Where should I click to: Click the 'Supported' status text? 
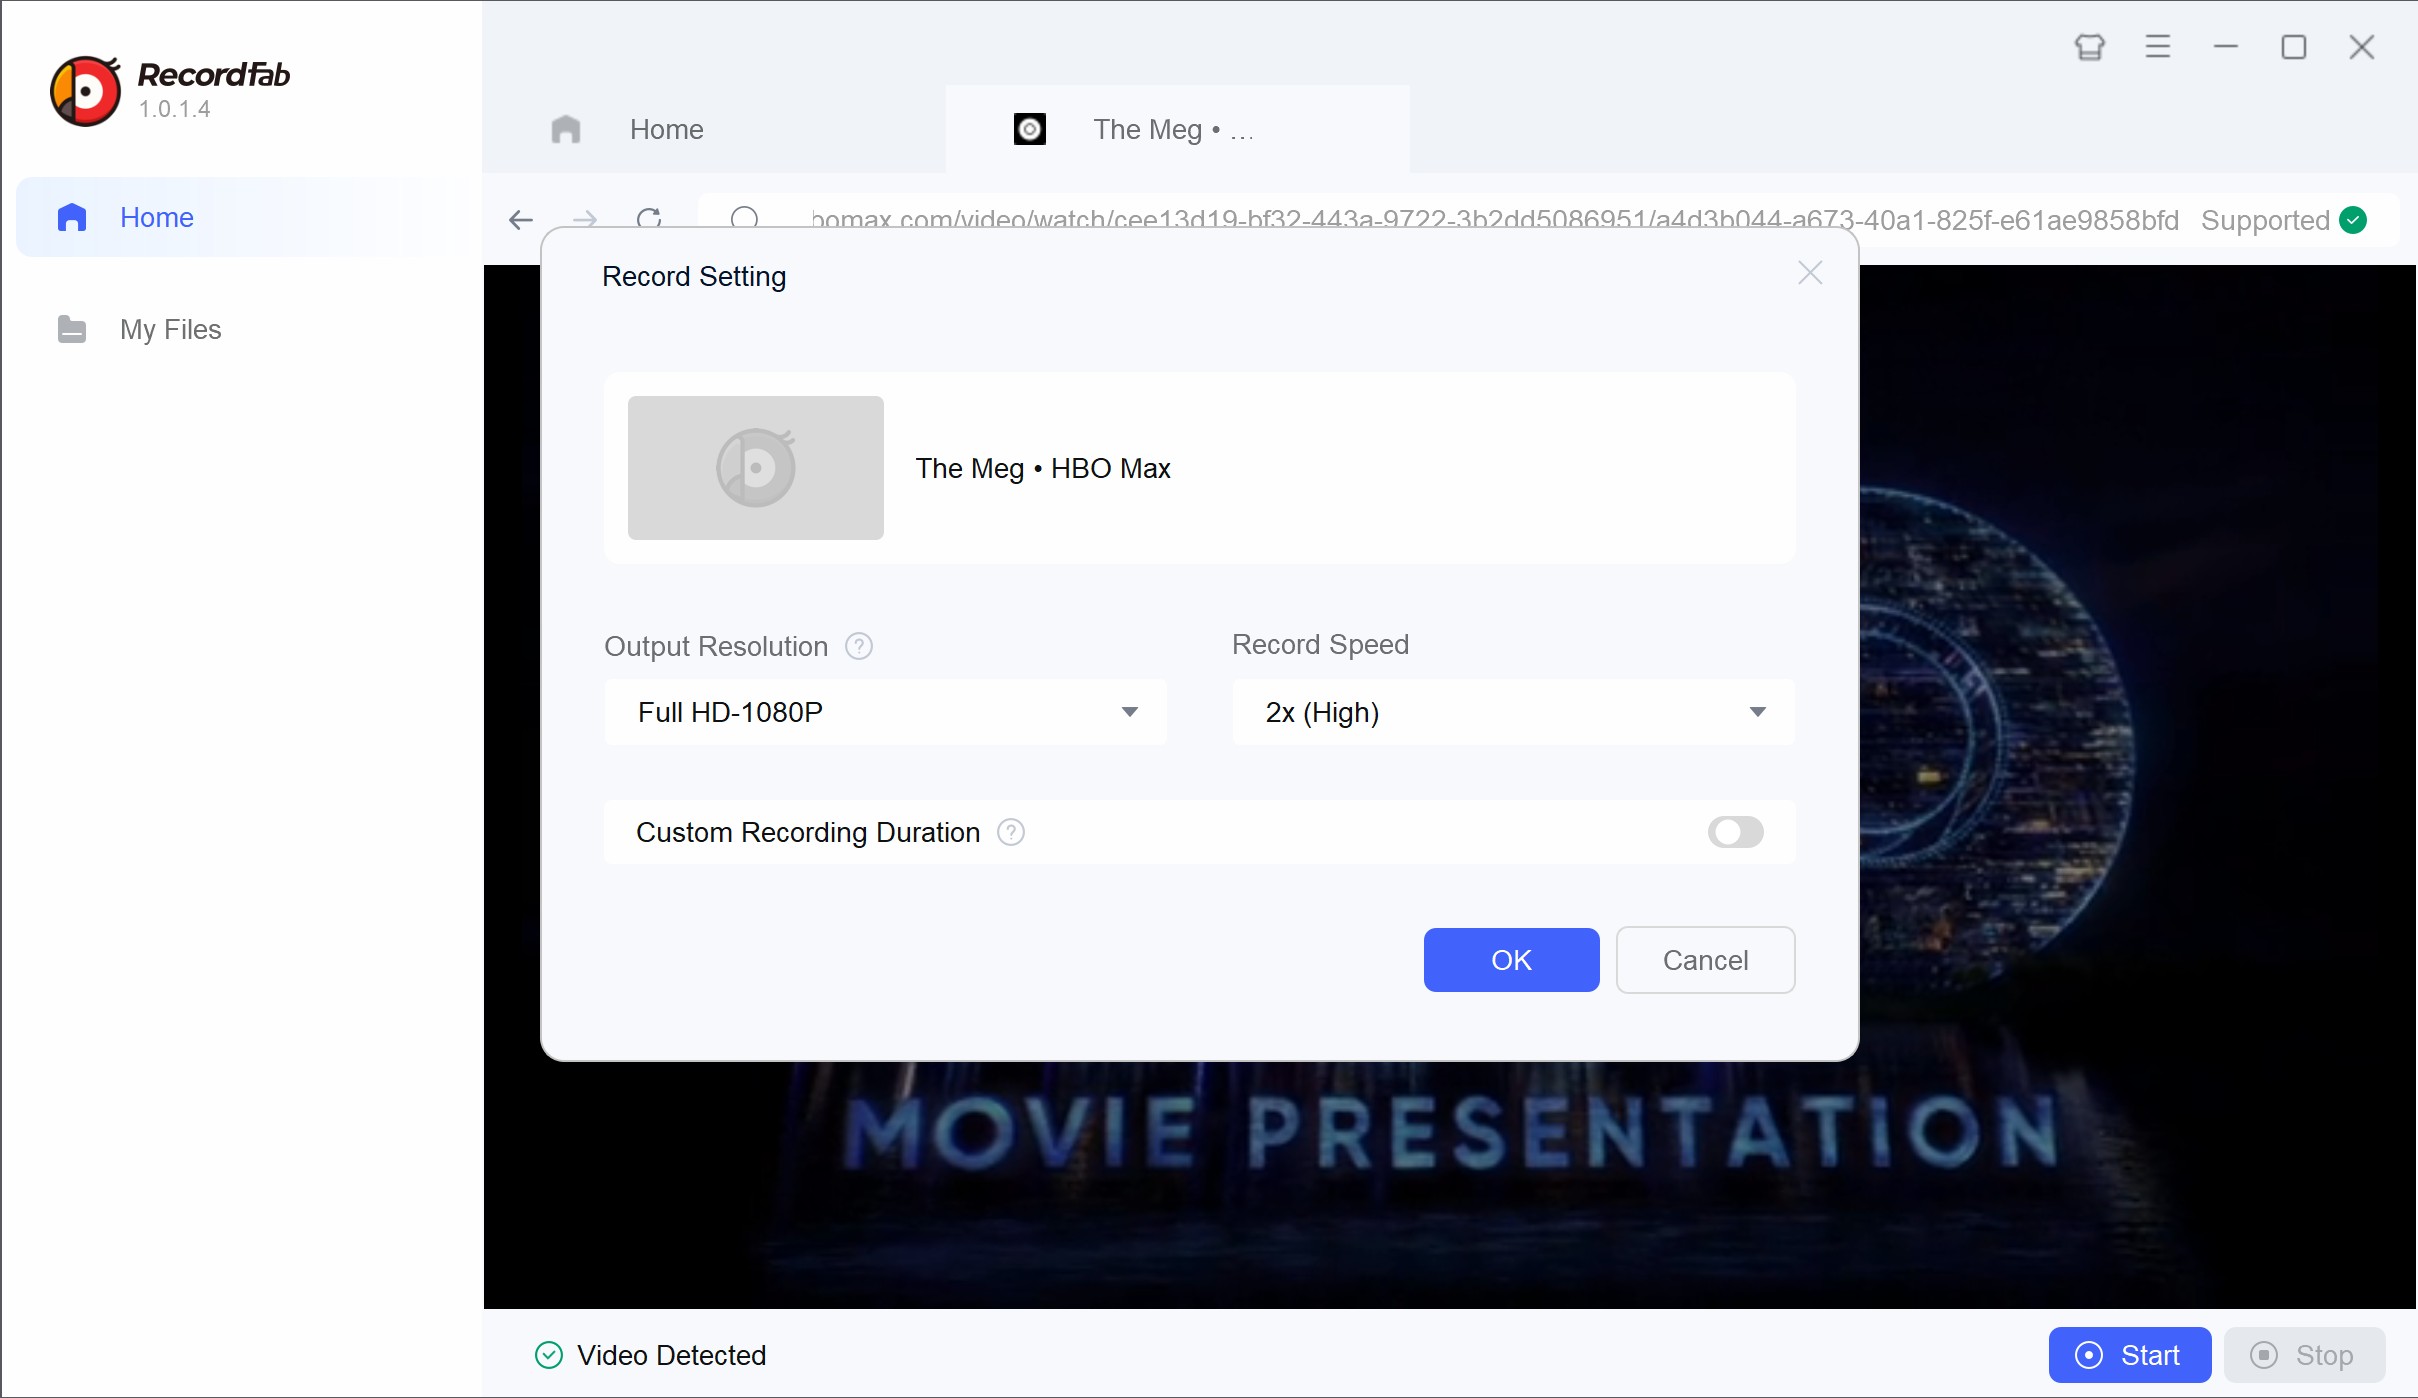pos(2266,220)
